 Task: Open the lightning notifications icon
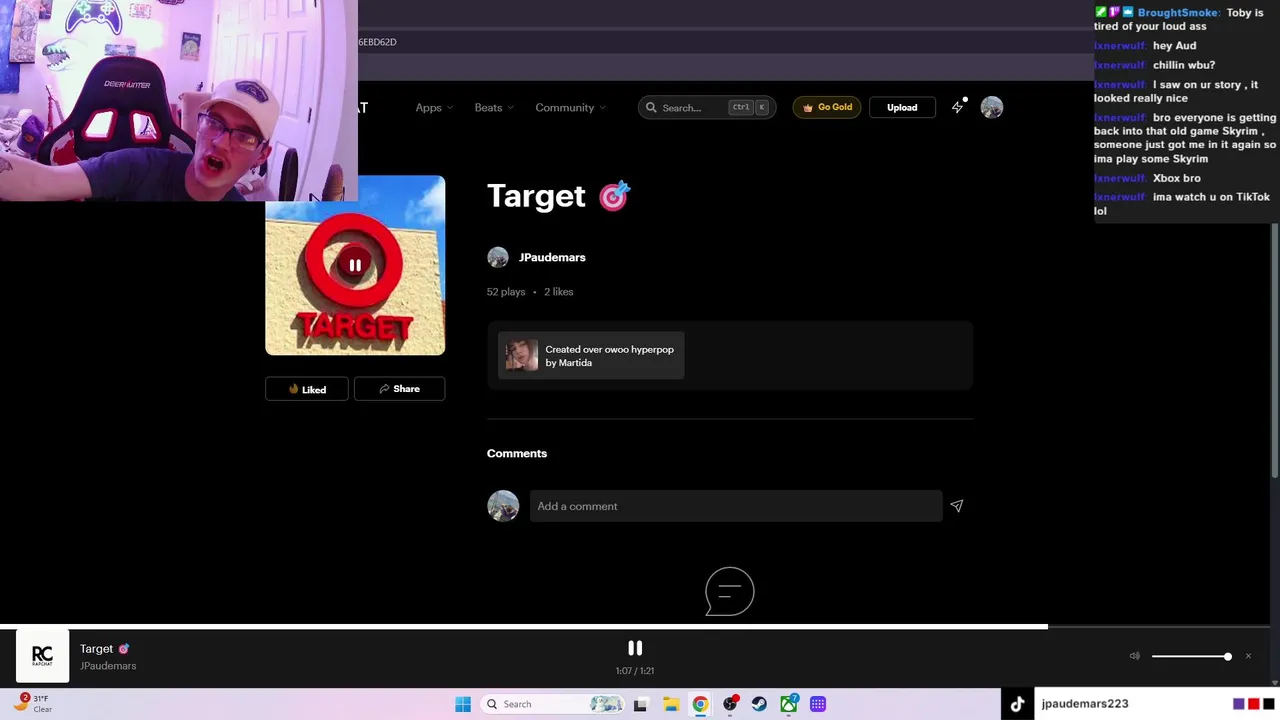[x=958, y=107]
